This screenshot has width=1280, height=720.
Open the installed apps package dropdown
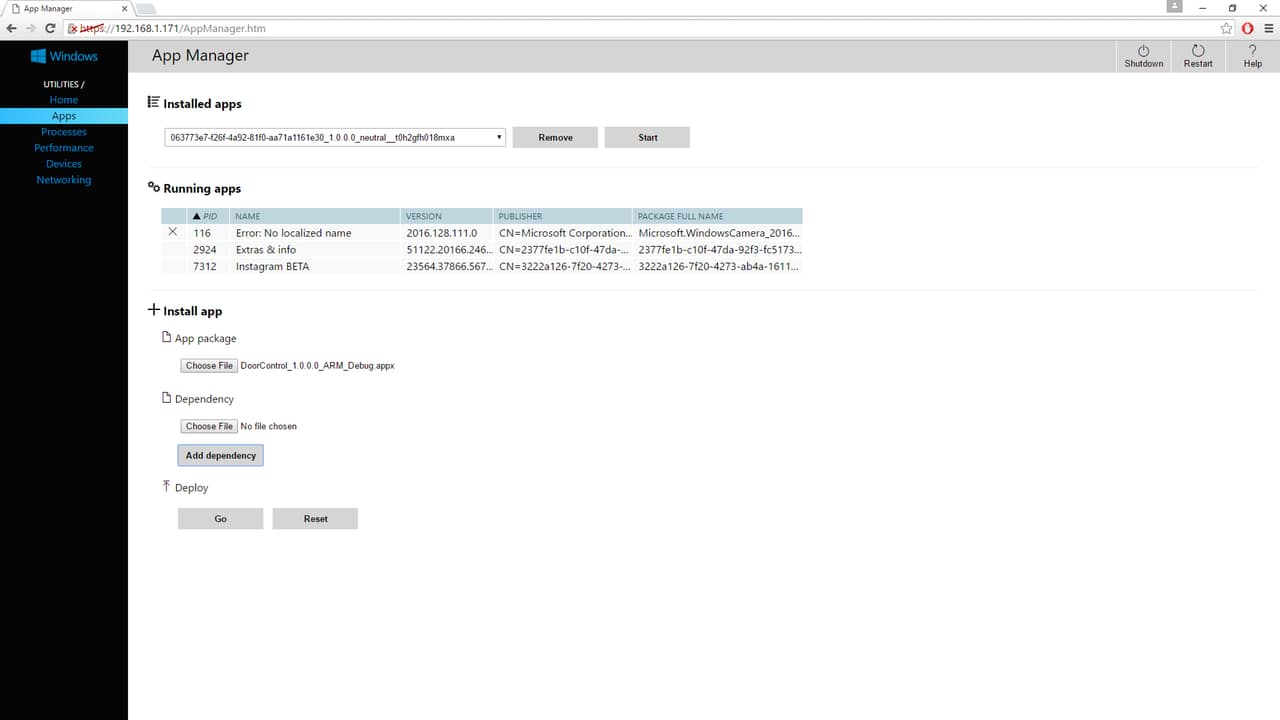pyautogui.click(x=335, y=137)
